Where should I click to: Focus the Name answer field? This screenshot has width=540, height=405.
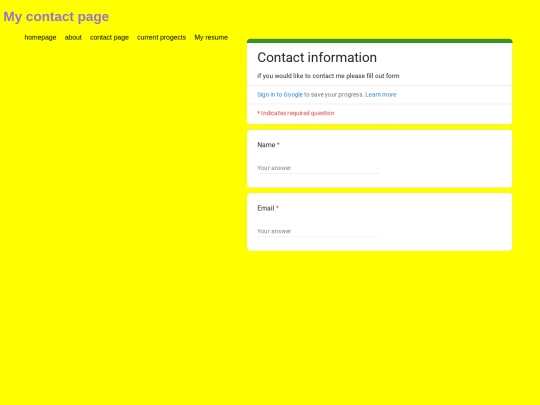point(319,168)
